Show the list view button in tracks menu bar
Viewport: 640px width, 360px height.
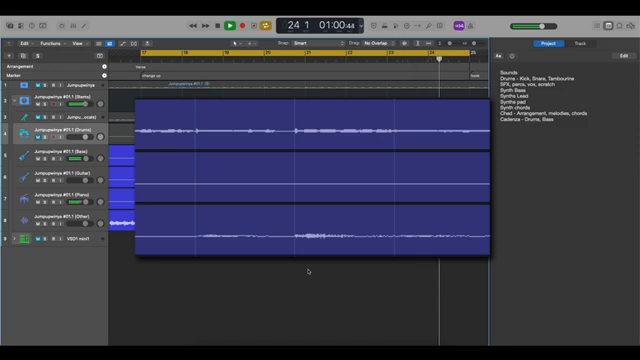click(99, 43)
